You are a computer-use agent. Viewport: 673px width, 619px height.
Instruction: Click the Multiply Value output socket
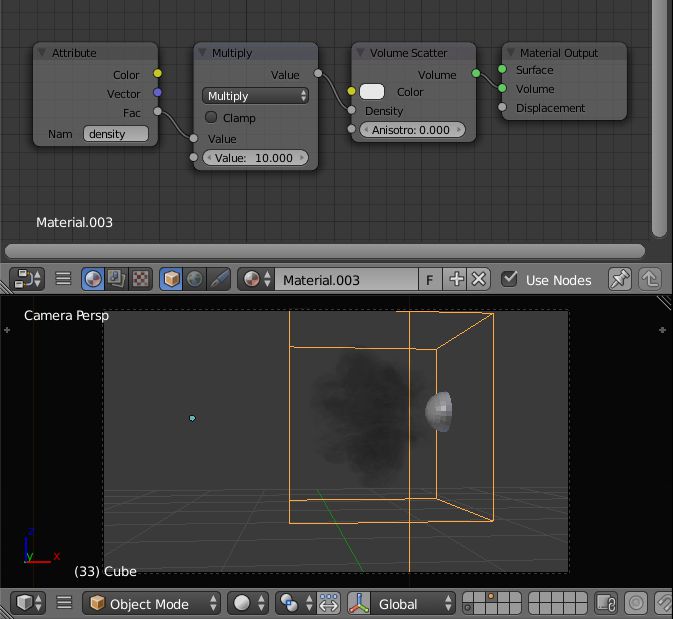coord(318,73)
